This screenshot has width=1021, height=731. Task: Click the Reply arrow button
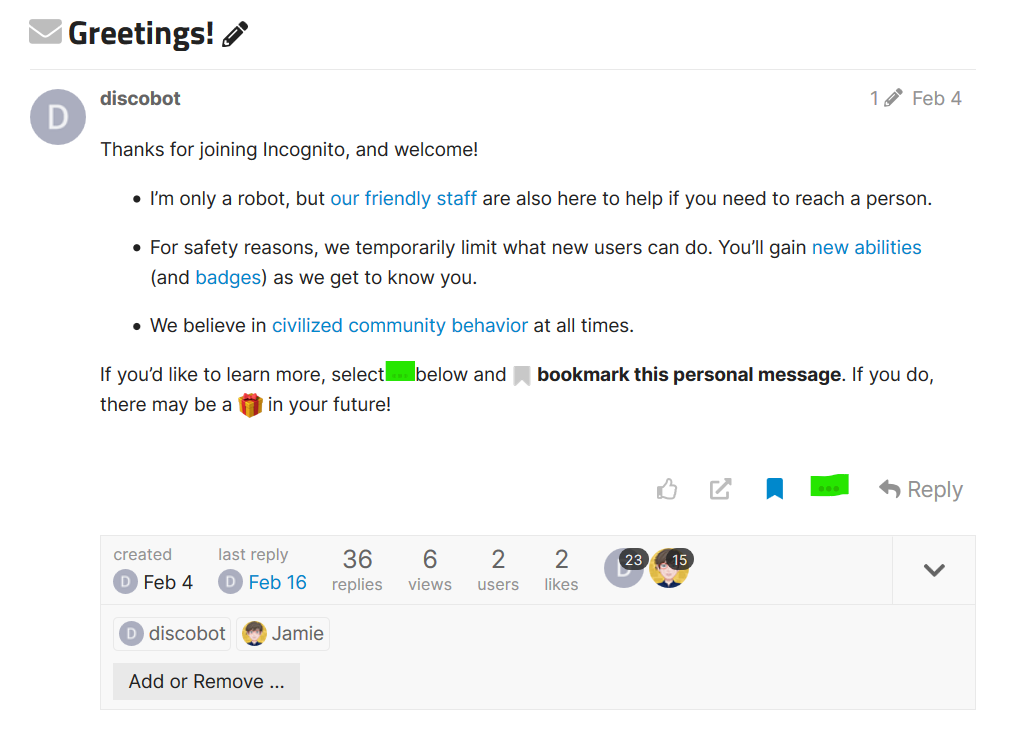(921, 489)
